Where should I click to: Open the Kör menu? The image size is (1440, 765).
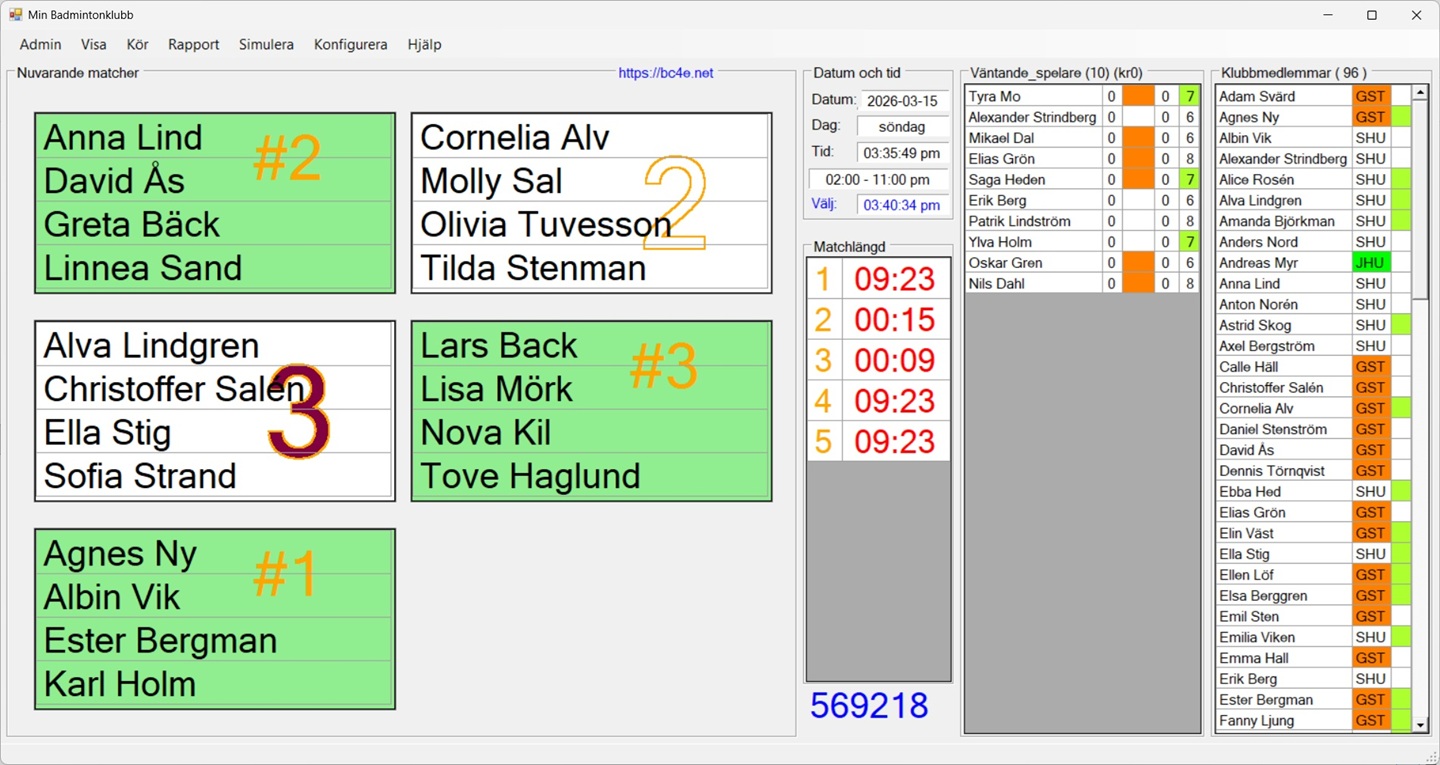[x=138, y=44]
